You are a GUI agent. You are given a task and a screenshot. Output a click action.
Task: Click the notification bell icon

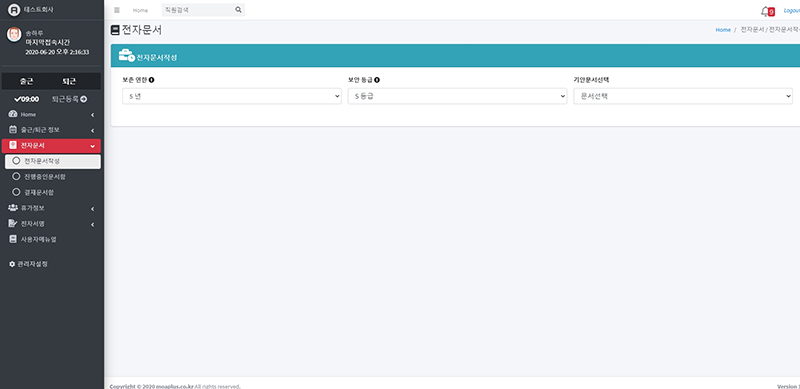(764, 11)
